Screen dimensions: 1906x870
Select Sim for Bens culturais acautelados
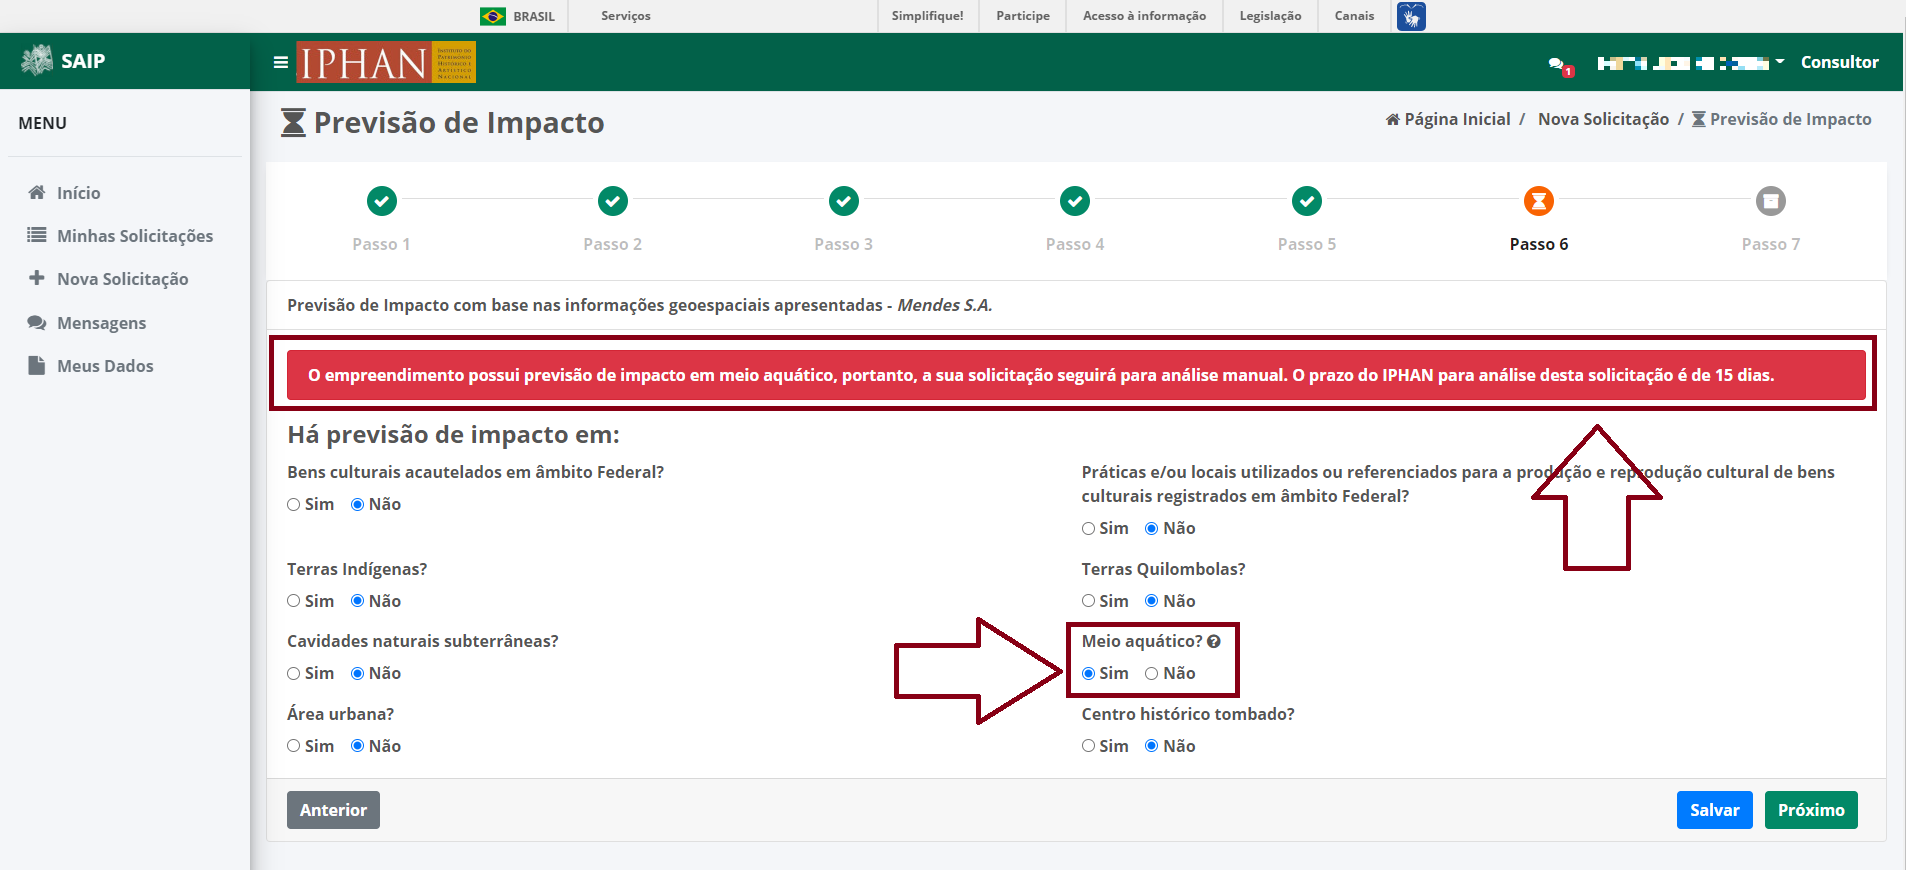click(294, 505)
